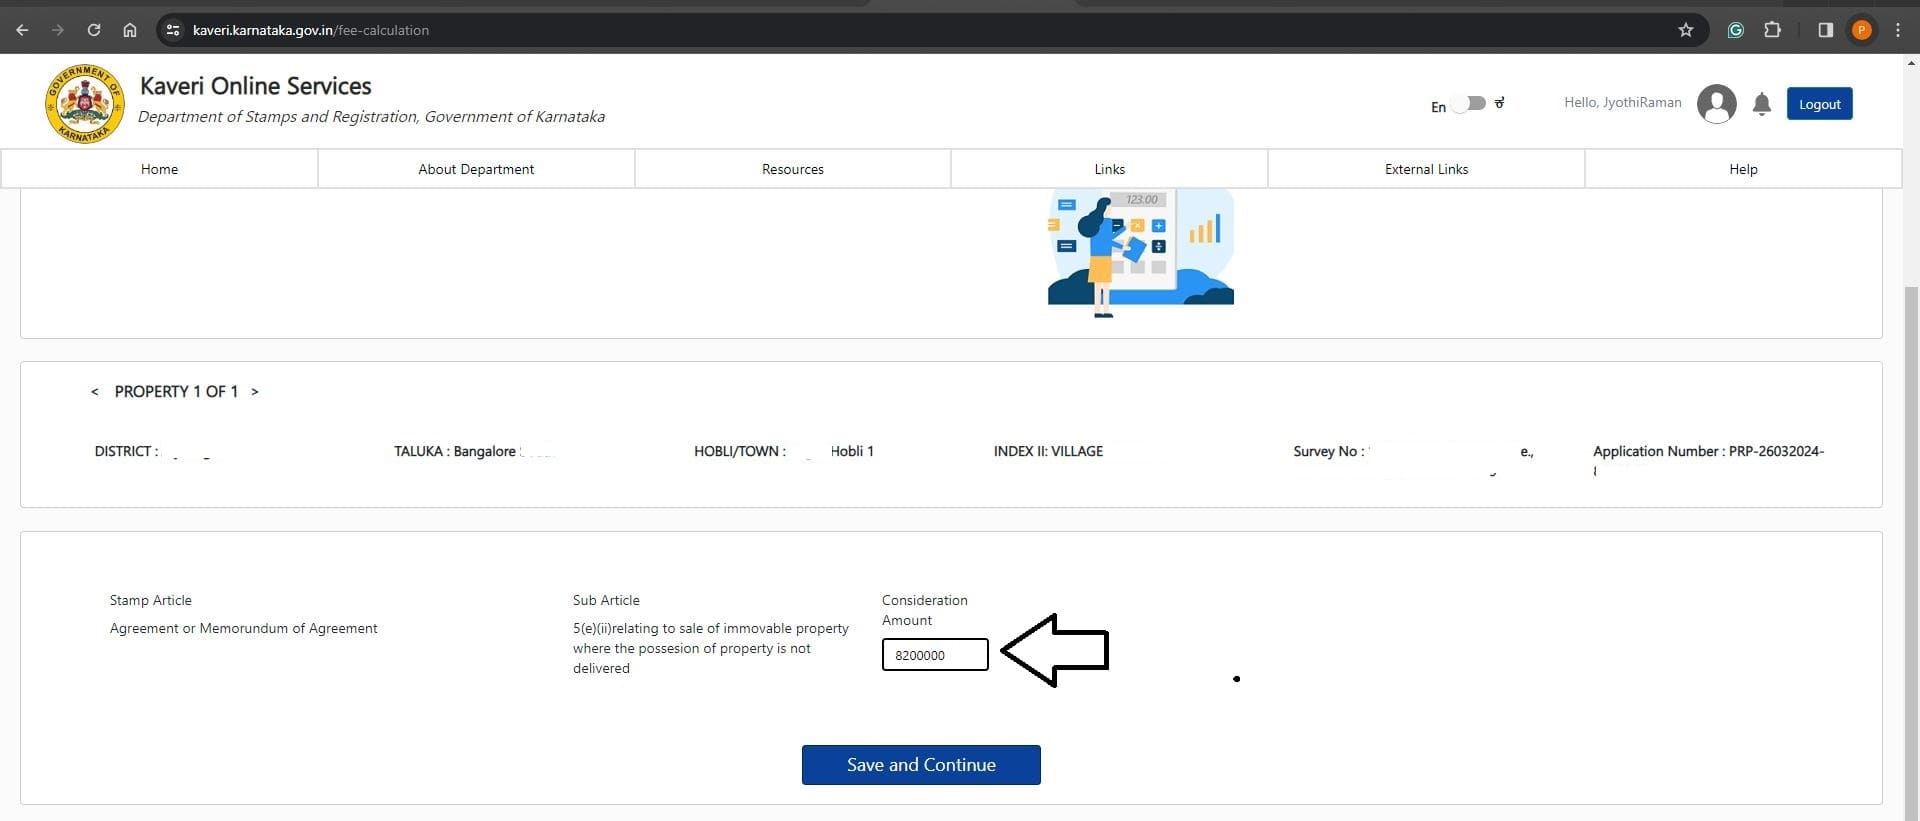Go to the browser home page icon
Viewport: 1920px width, 821px height.
click(x=130, y=30)
